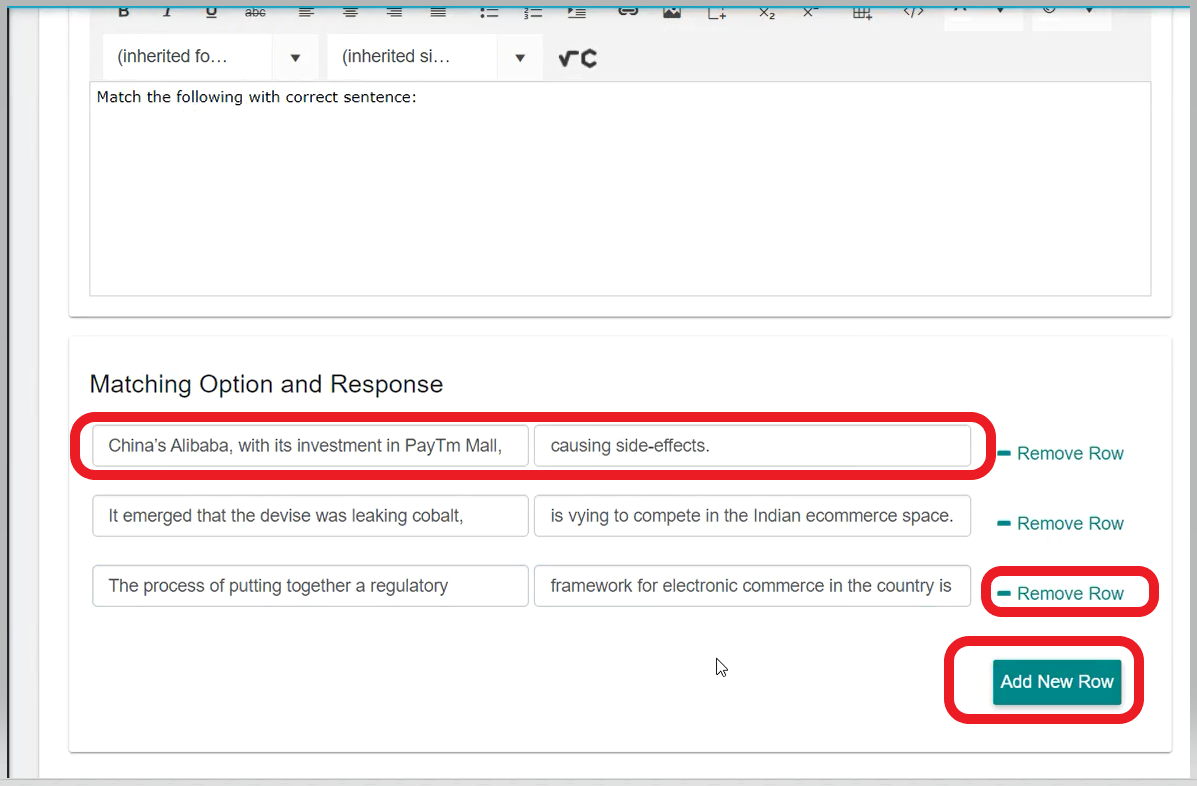Click the subscript icon
The height and width of the screenshot is (786, 1197).
pos(766,12)
